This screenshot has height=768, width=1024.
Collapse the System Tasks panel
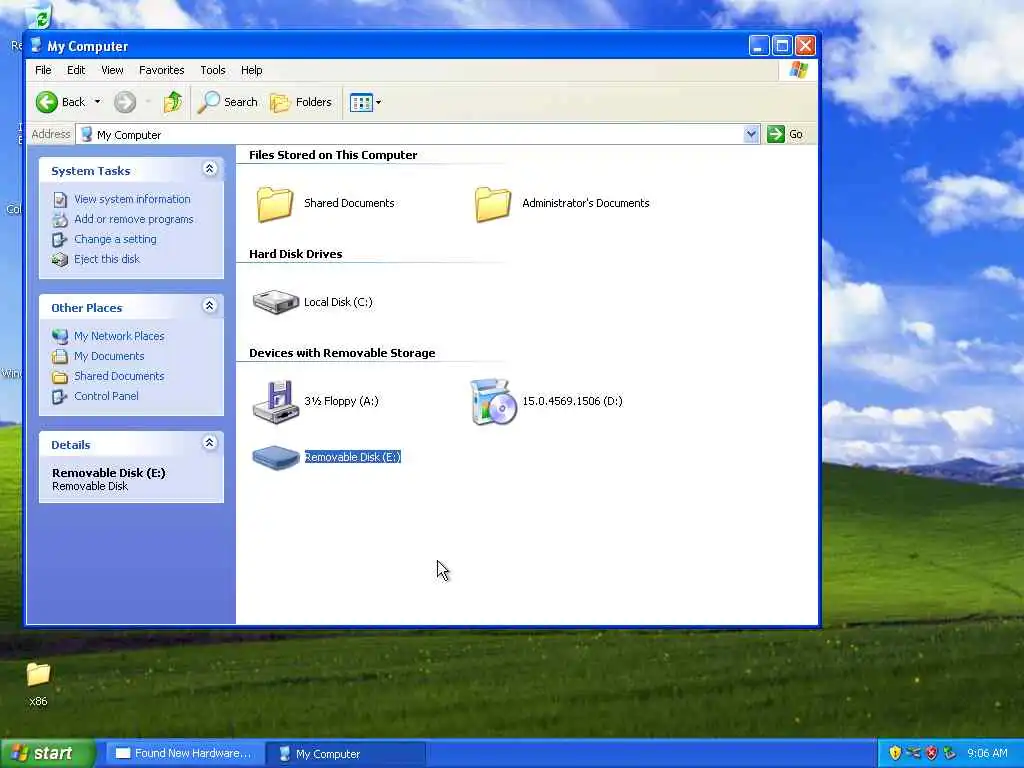tap(209, 169)
